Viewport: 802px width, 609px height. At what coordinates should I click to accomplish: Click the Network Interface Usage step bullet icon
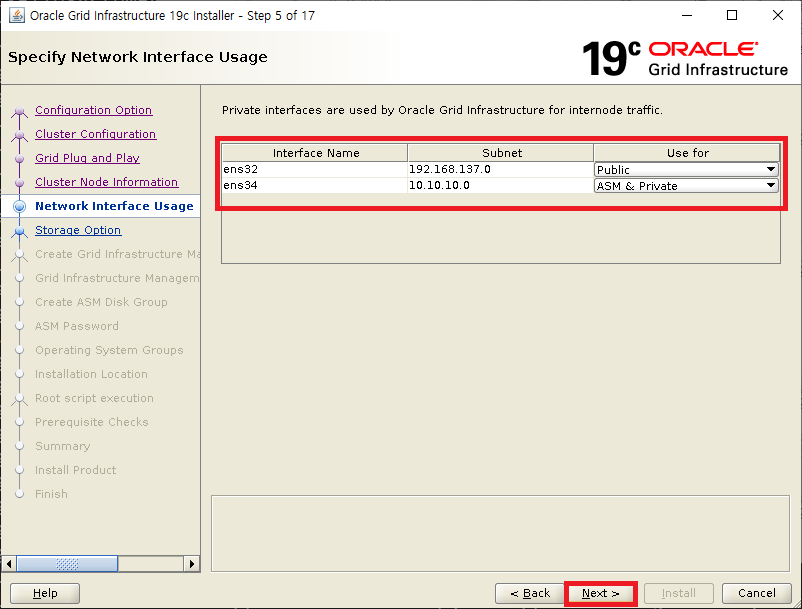pyautogui.click(x=19, y=206)
